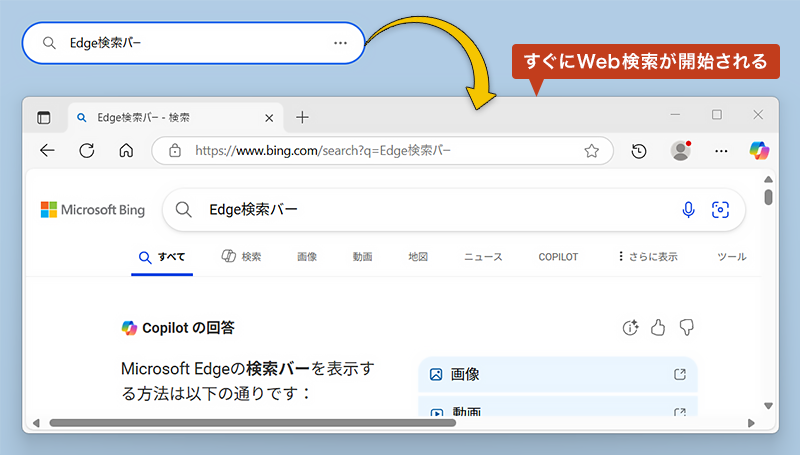800x455 pixels.
Task: Open a new tab with the plus button
Action: click(302, 117)
